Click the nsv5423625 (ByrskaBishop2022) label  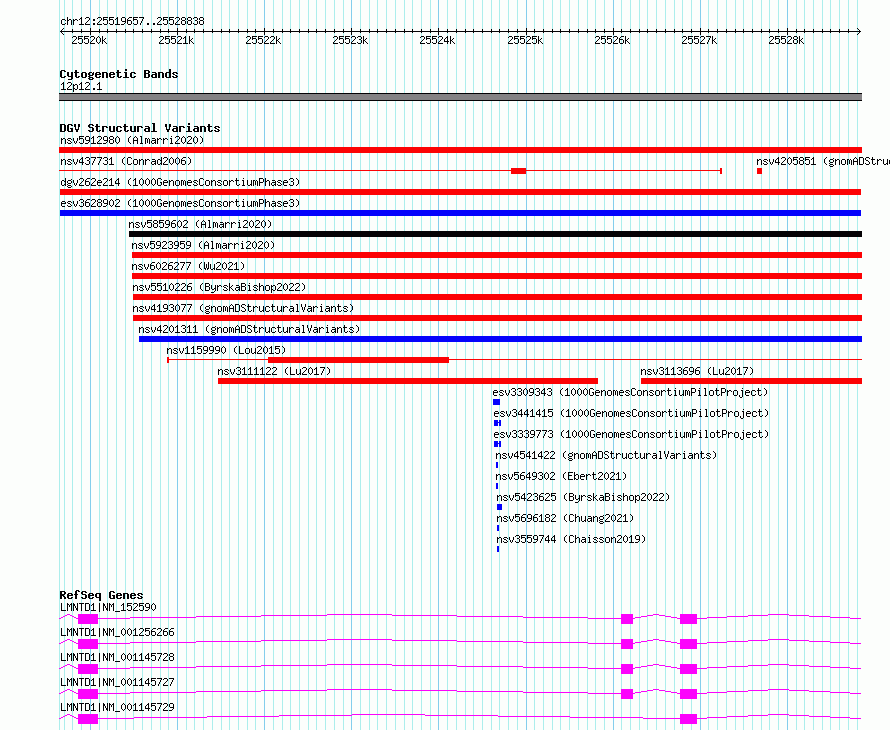[x=583, y=497]
